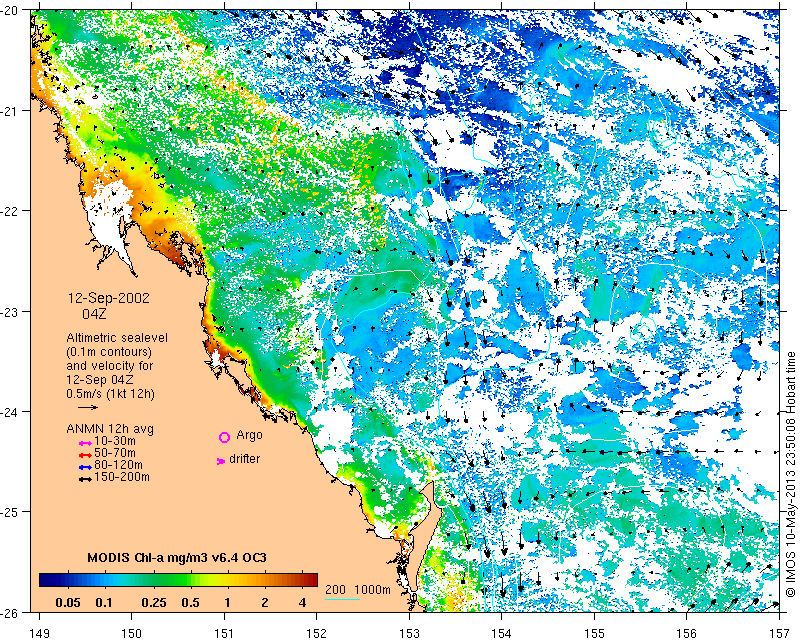800x640 pixels.
Task: Click the magenta drifter arrow symbol in legend
Action: point(221,461)
